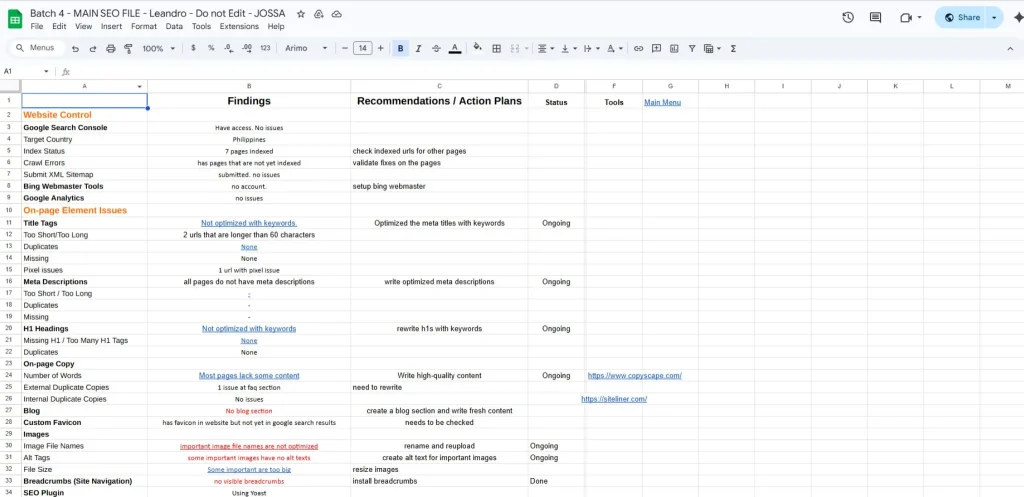1024x497 pixels.
Task: Open column A header dropdown arrow
Action: coord(140,86)
